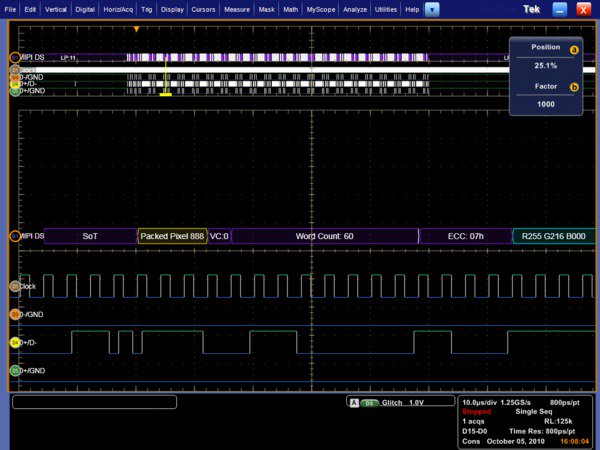Open the Analyze menu
The width and height of the screenshot is (600, 450).
click(354, 9)
